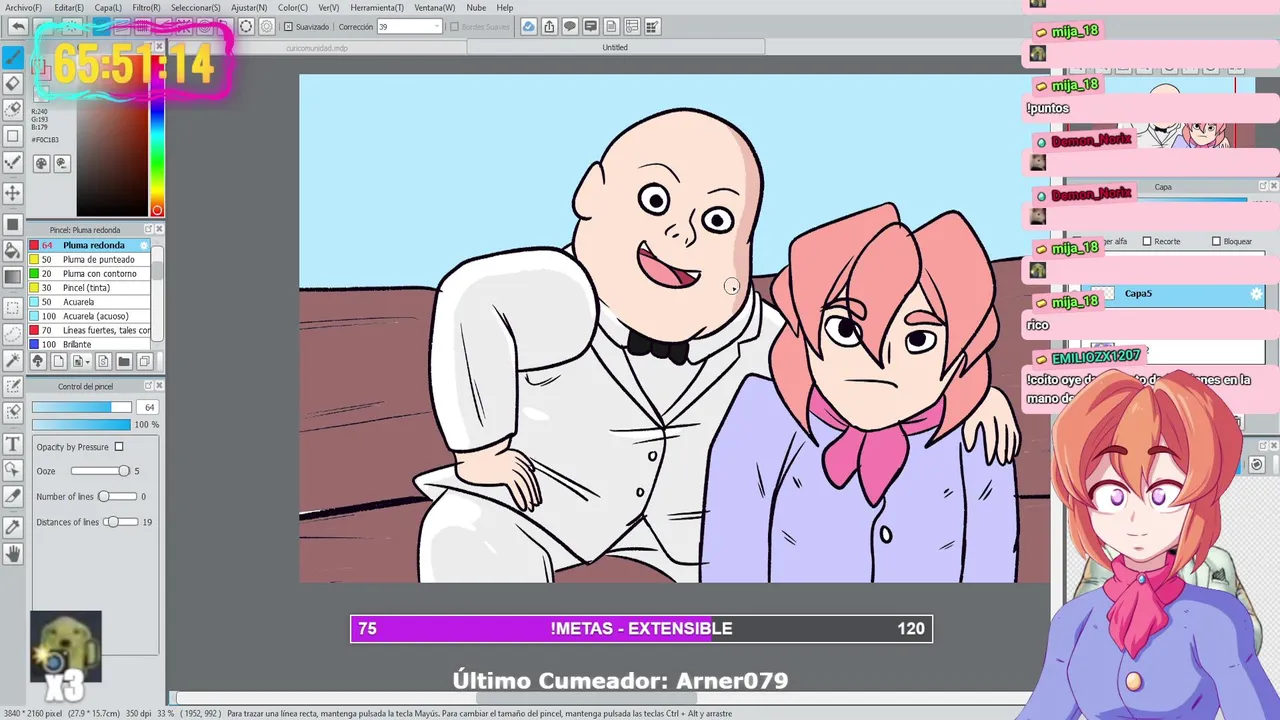Toggle the Bordes Suaves checkbox

(454, 27)
